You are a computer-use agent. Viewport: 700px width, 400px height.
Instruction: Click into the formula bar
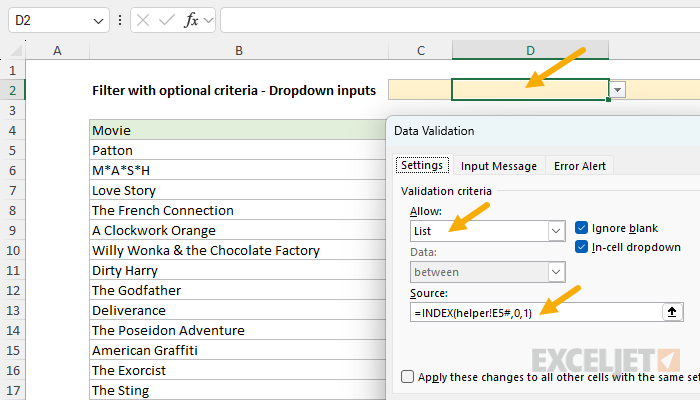(460, 20)
